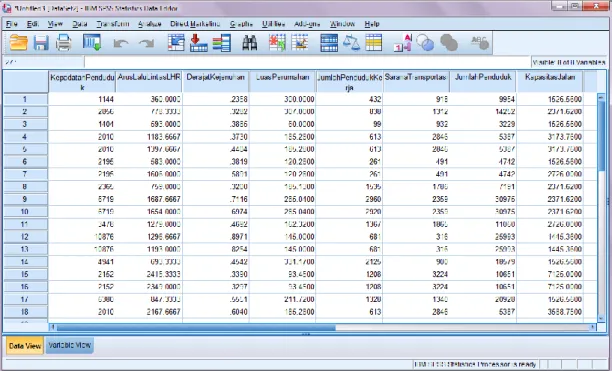Open the Window menu
The height and width of the screenshot is (371, 612).
[x=342, y=24]
